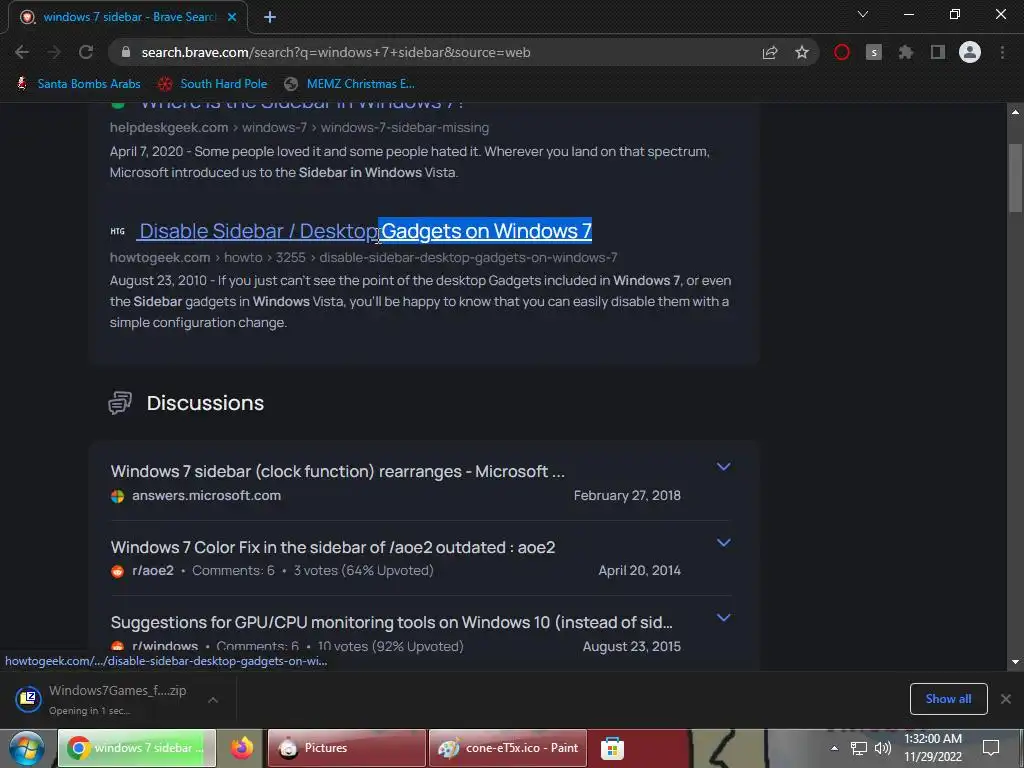Expand the download item options chevron

tap(213, 699)
